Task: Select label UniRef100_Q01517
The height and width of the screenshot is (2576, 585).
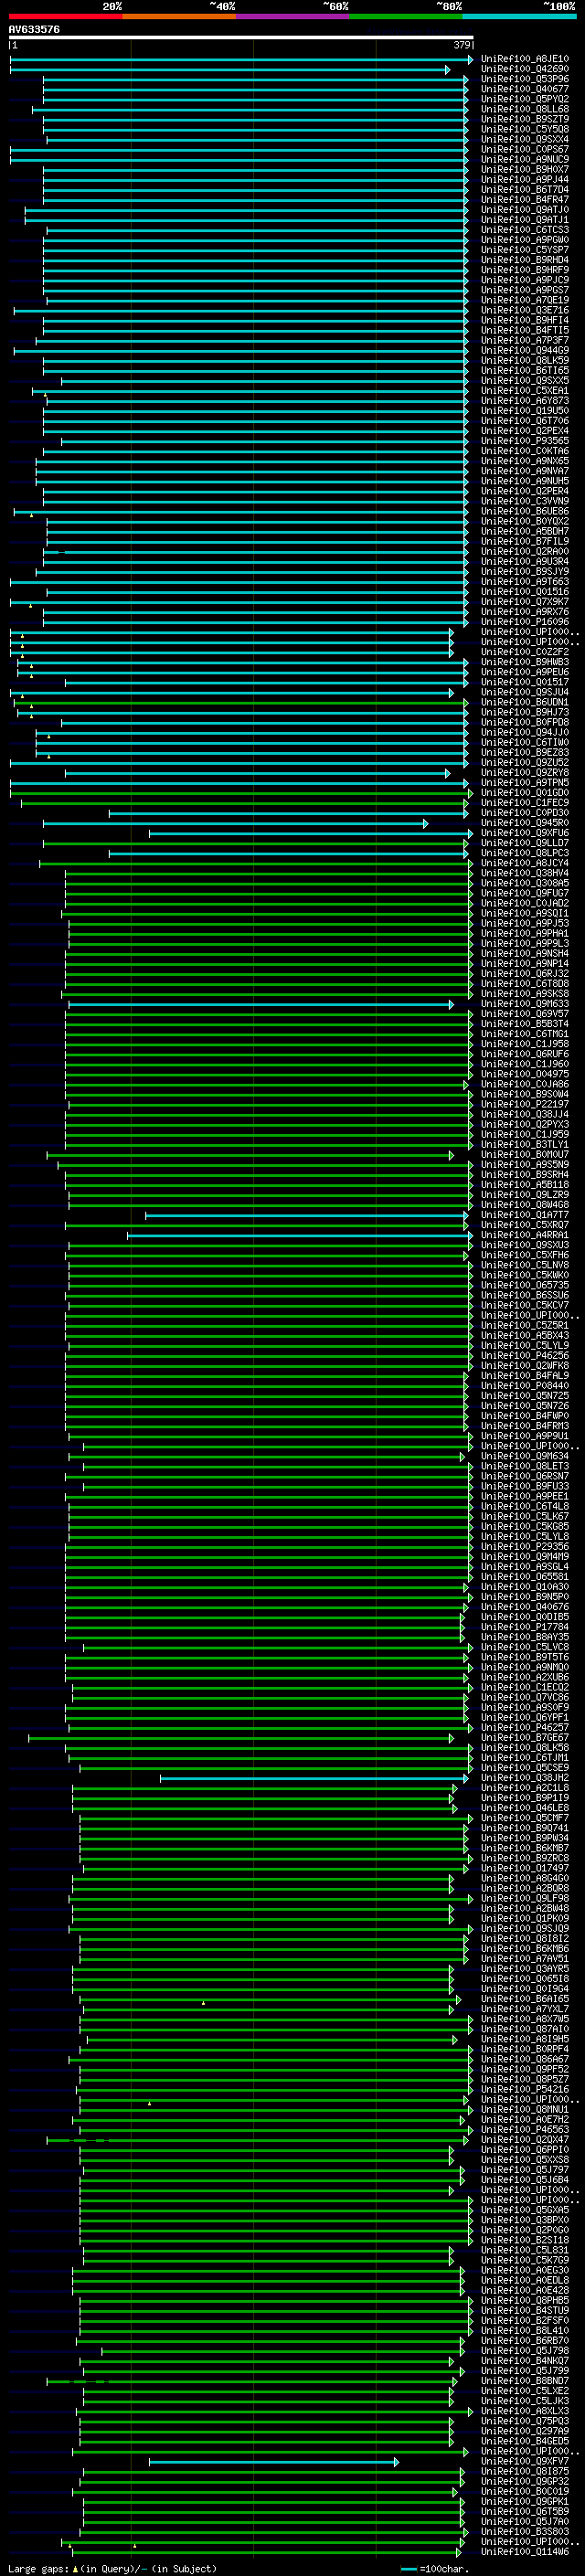Action: point(525,682)
